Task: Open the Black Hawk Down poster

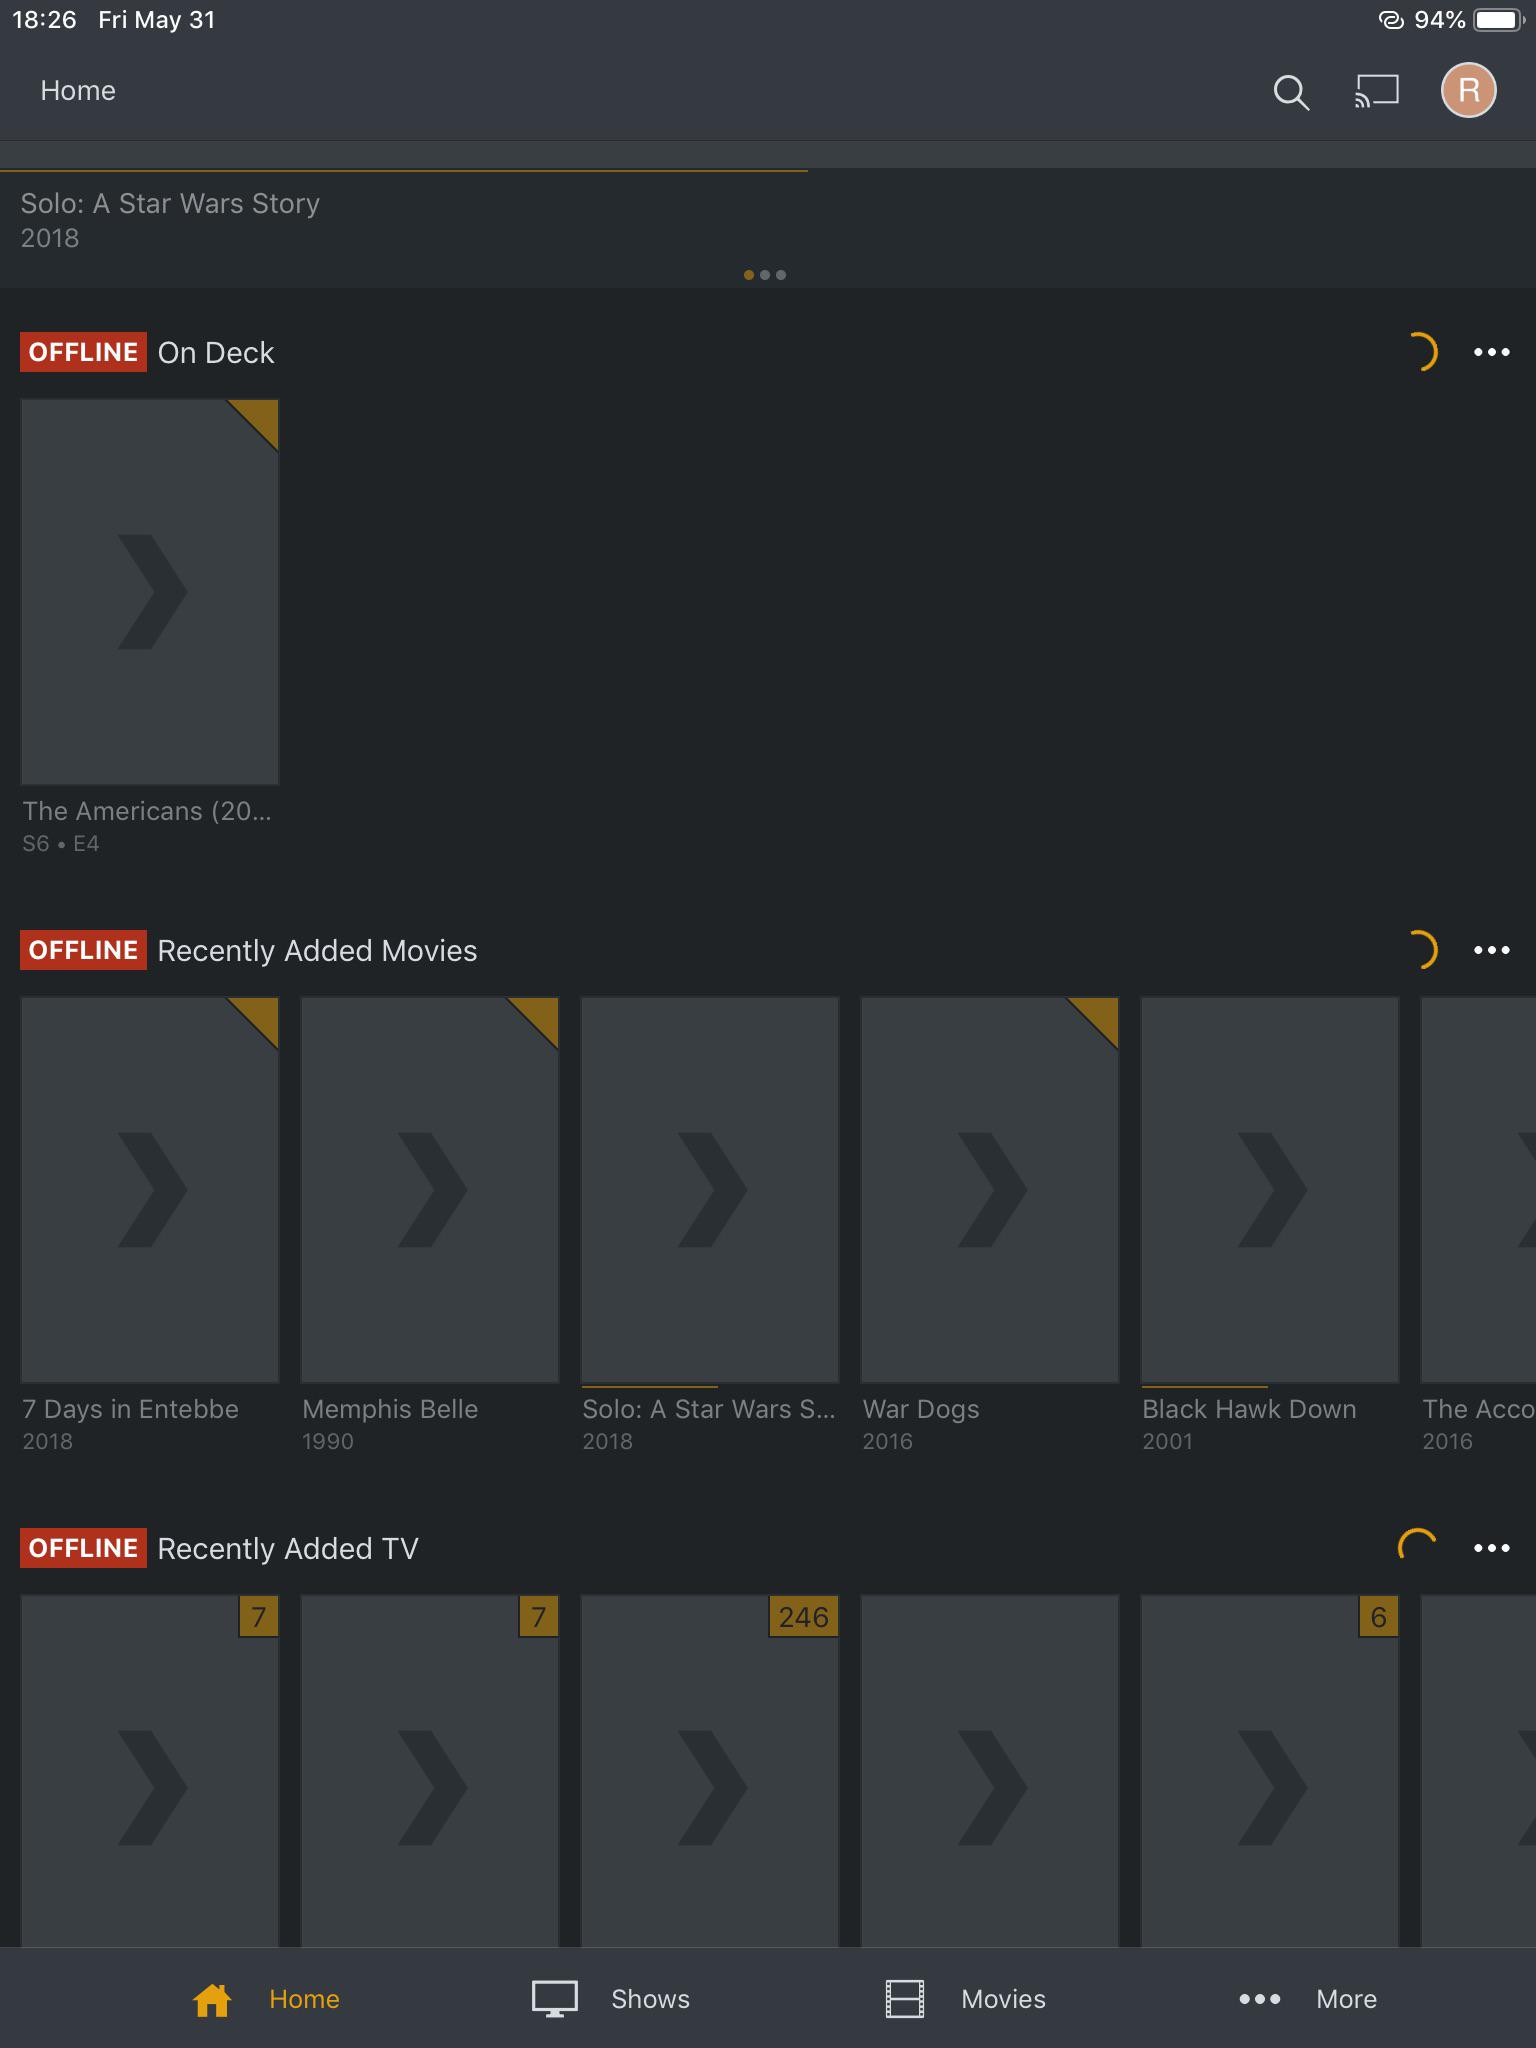Action: [1270, 1190]
